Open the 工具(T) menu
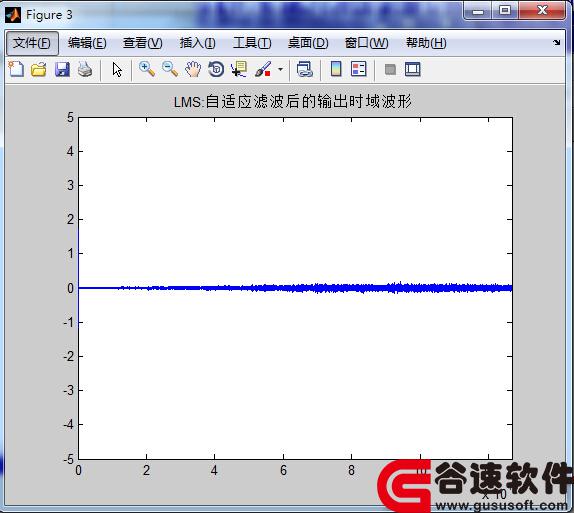The image size is (574, 513). pyautogui.click(x=252, y=43)
